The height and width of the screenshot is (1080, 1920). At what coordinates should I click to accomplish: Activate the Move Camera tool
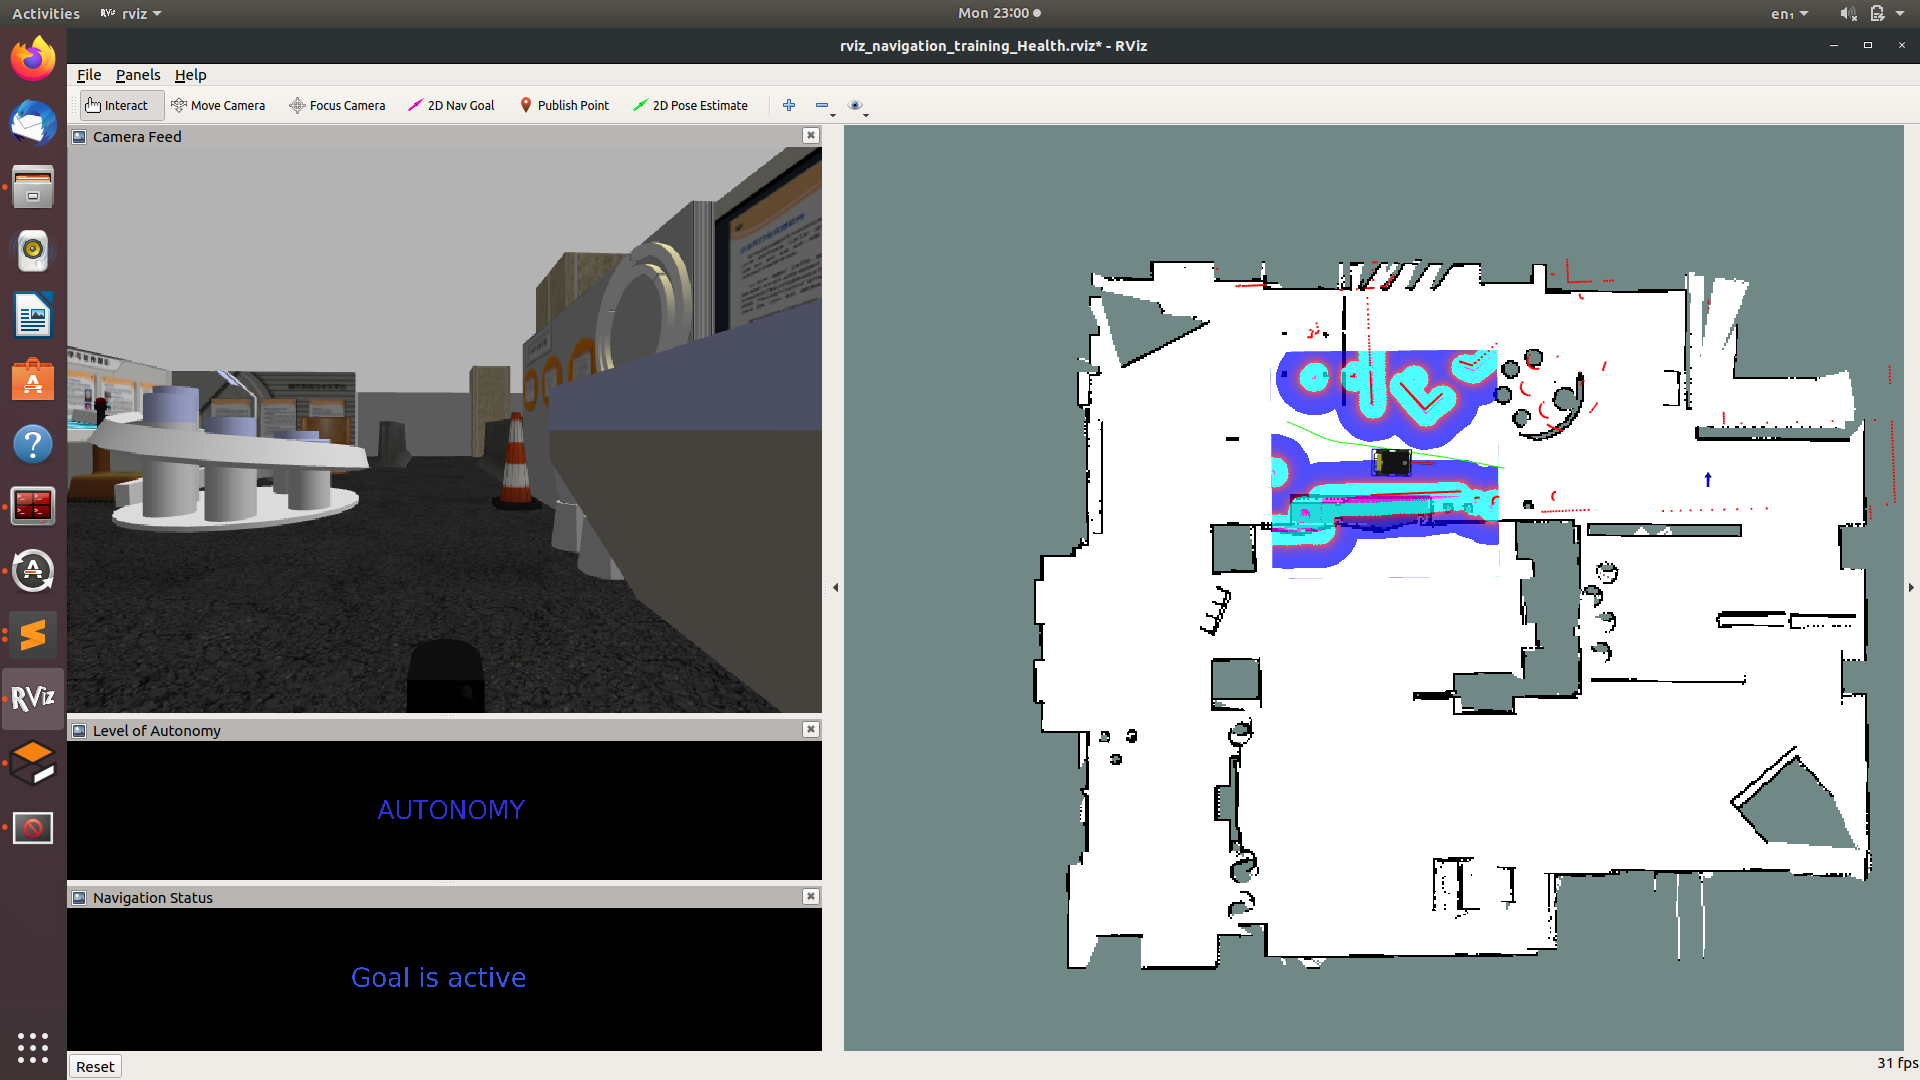(x=218, y=105)
